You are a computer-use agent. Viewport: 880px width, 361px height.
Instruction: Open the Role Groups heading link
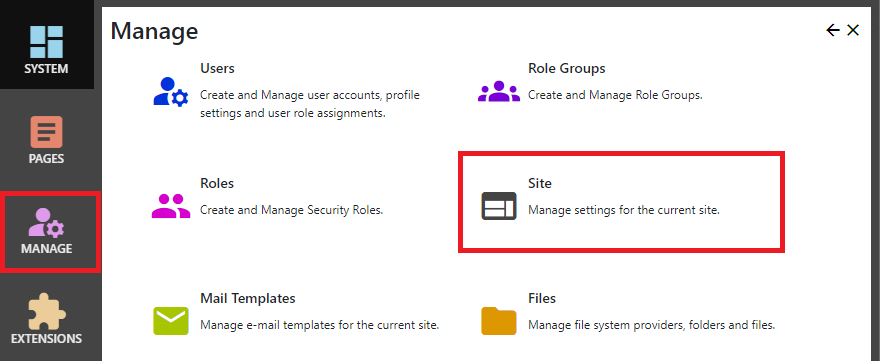567,68
